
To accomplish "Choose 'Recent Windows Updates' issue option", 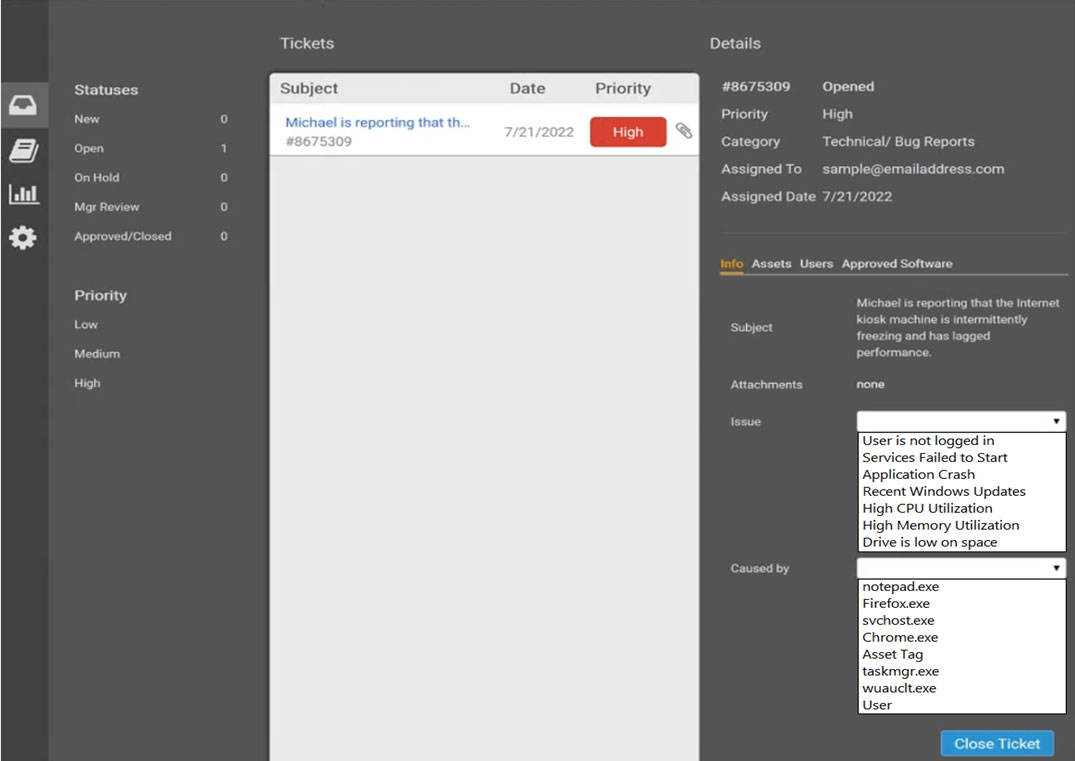I will point(943,492).
